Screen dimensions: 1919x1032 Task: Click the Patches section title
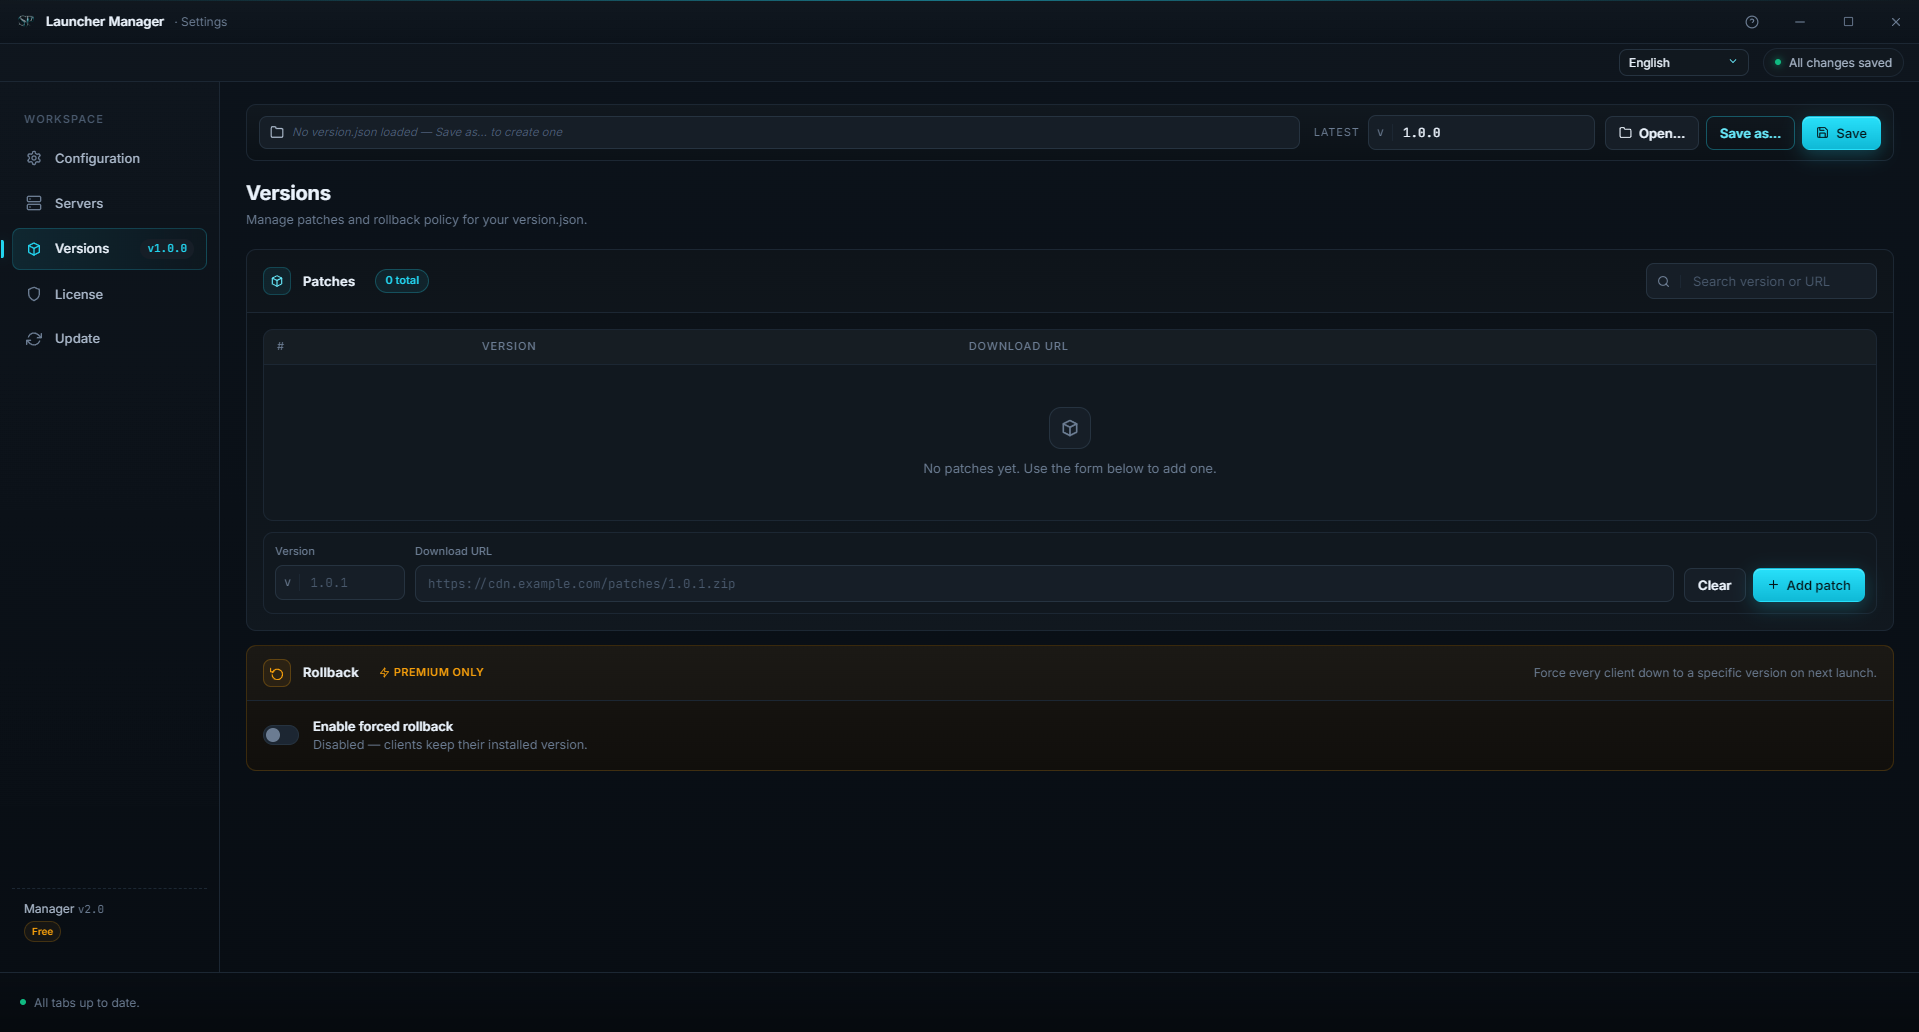click(329, 282)
